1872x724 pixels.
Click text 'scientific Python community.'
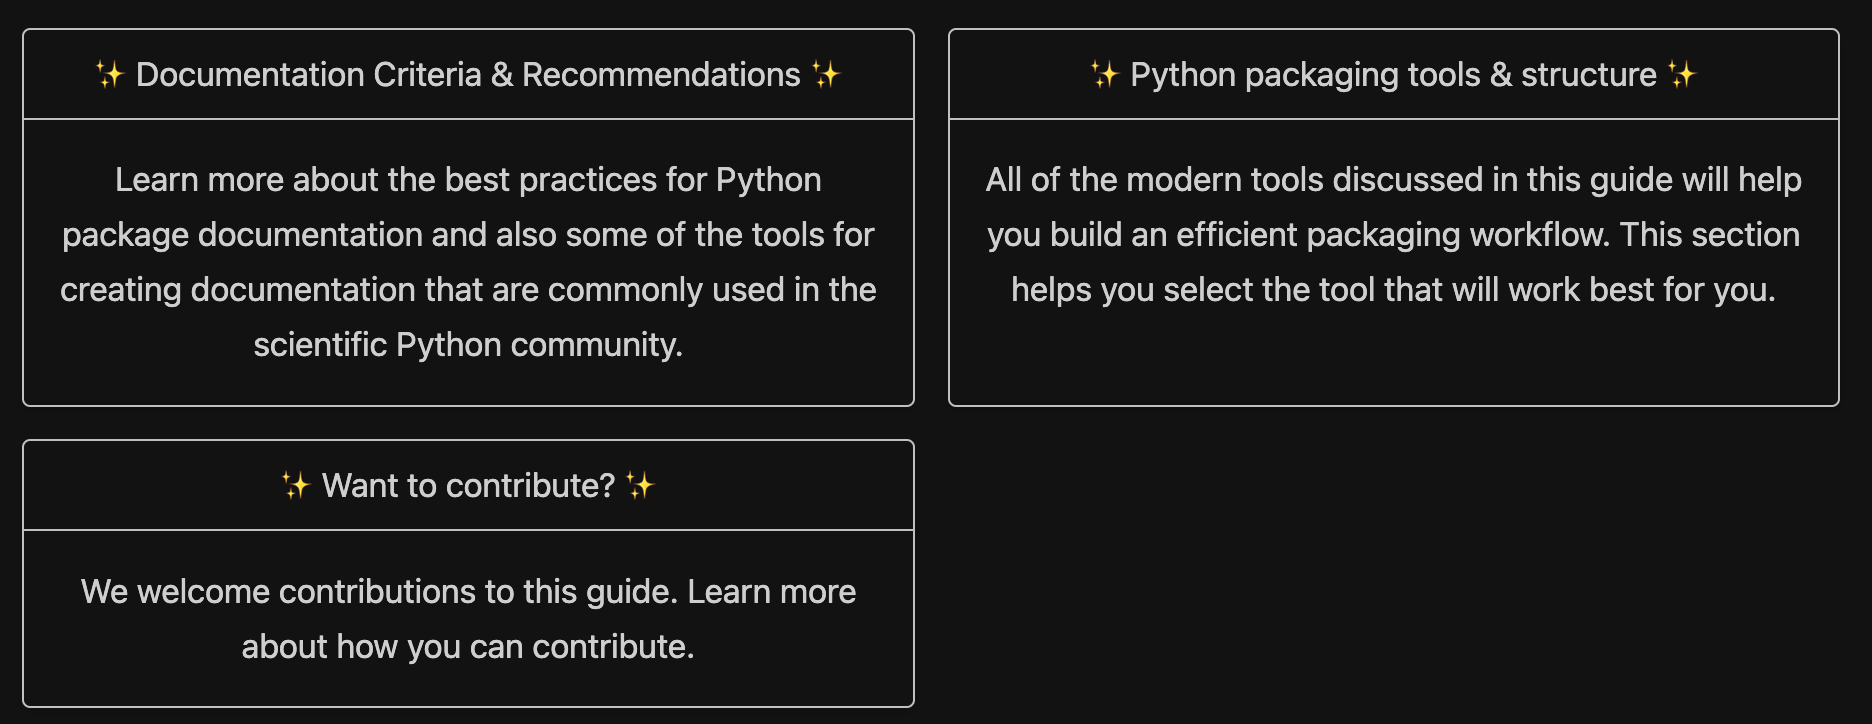point(468,345)
